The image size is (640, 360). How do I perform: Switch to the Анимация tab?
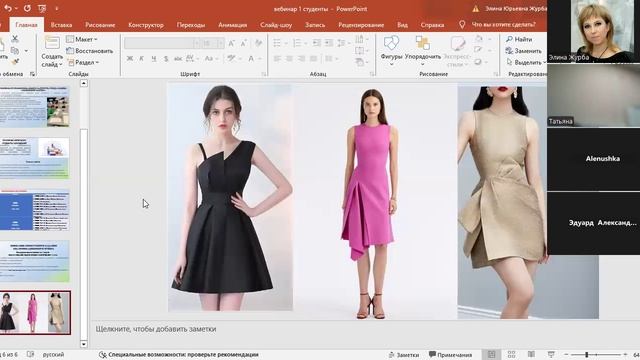pos(232,25)
